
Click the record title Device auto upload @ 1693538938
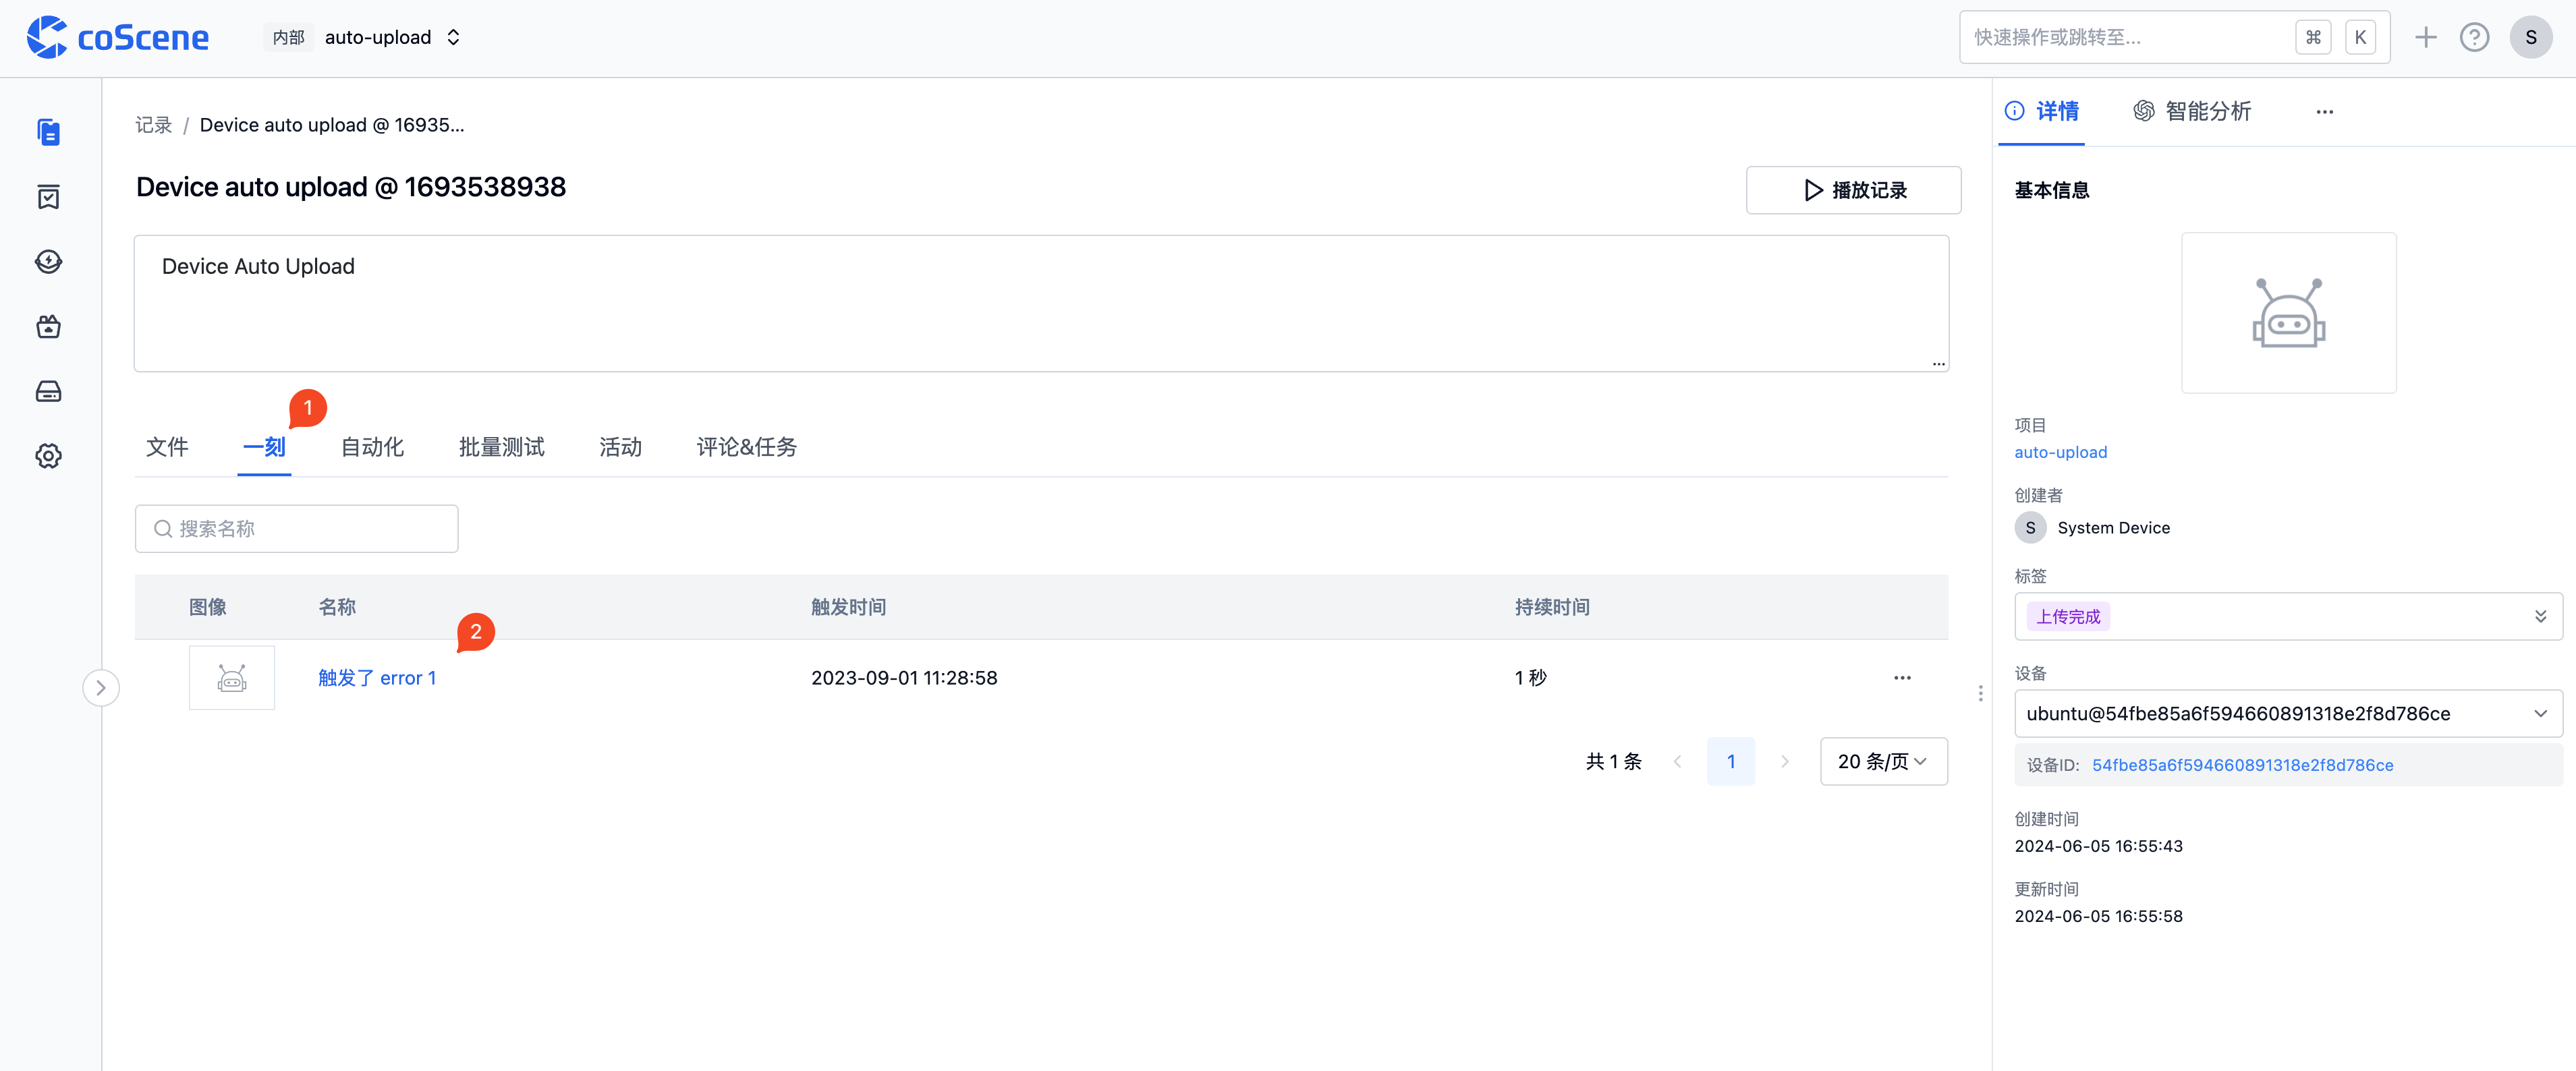coord(351,187)
